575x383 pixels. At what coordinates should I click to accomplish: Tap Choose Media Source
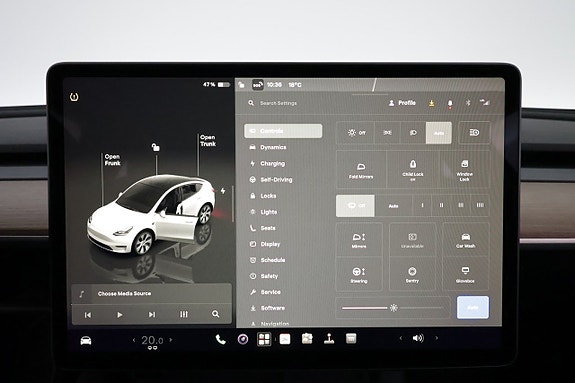pos(124,293)
